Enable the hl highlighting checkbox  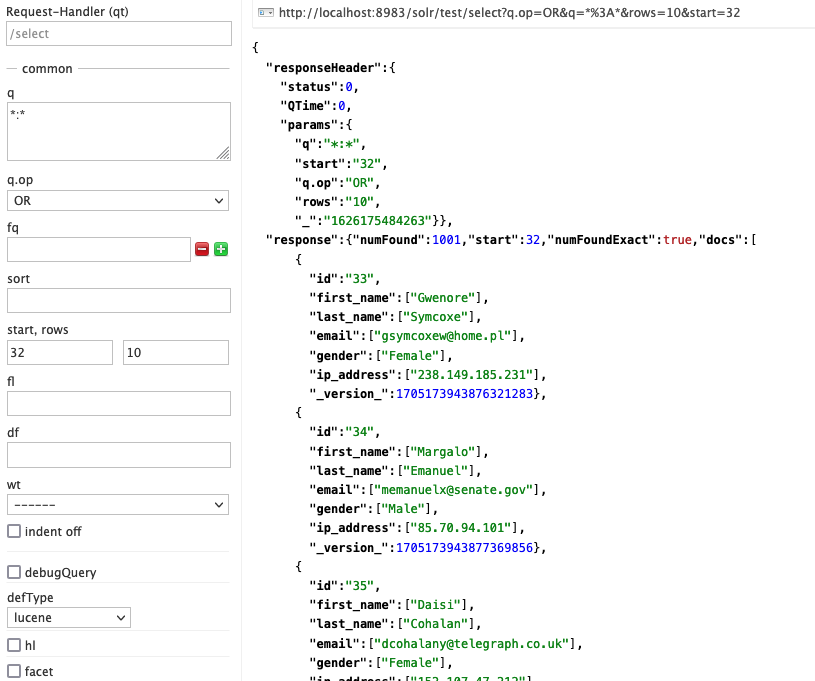14,645
